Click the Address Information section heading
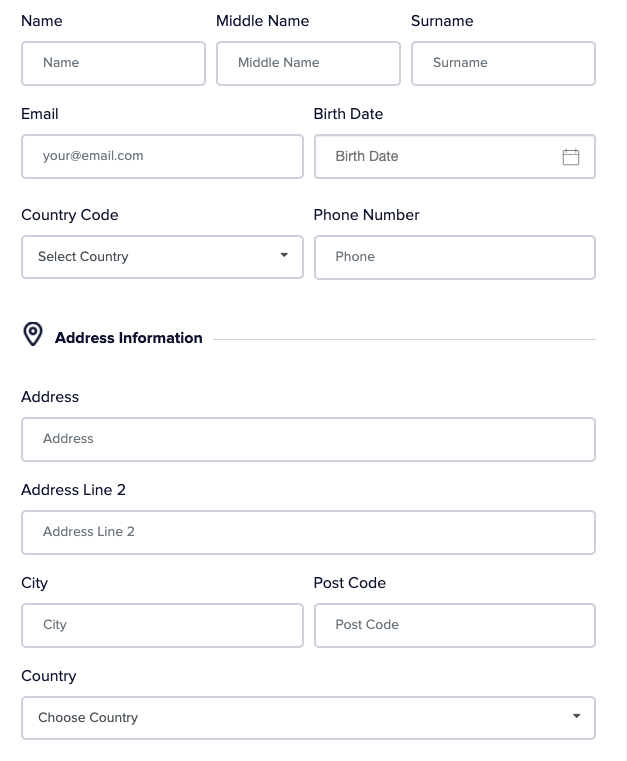The width and height of the screenshot is (627, 761). [x=129, y=338]
